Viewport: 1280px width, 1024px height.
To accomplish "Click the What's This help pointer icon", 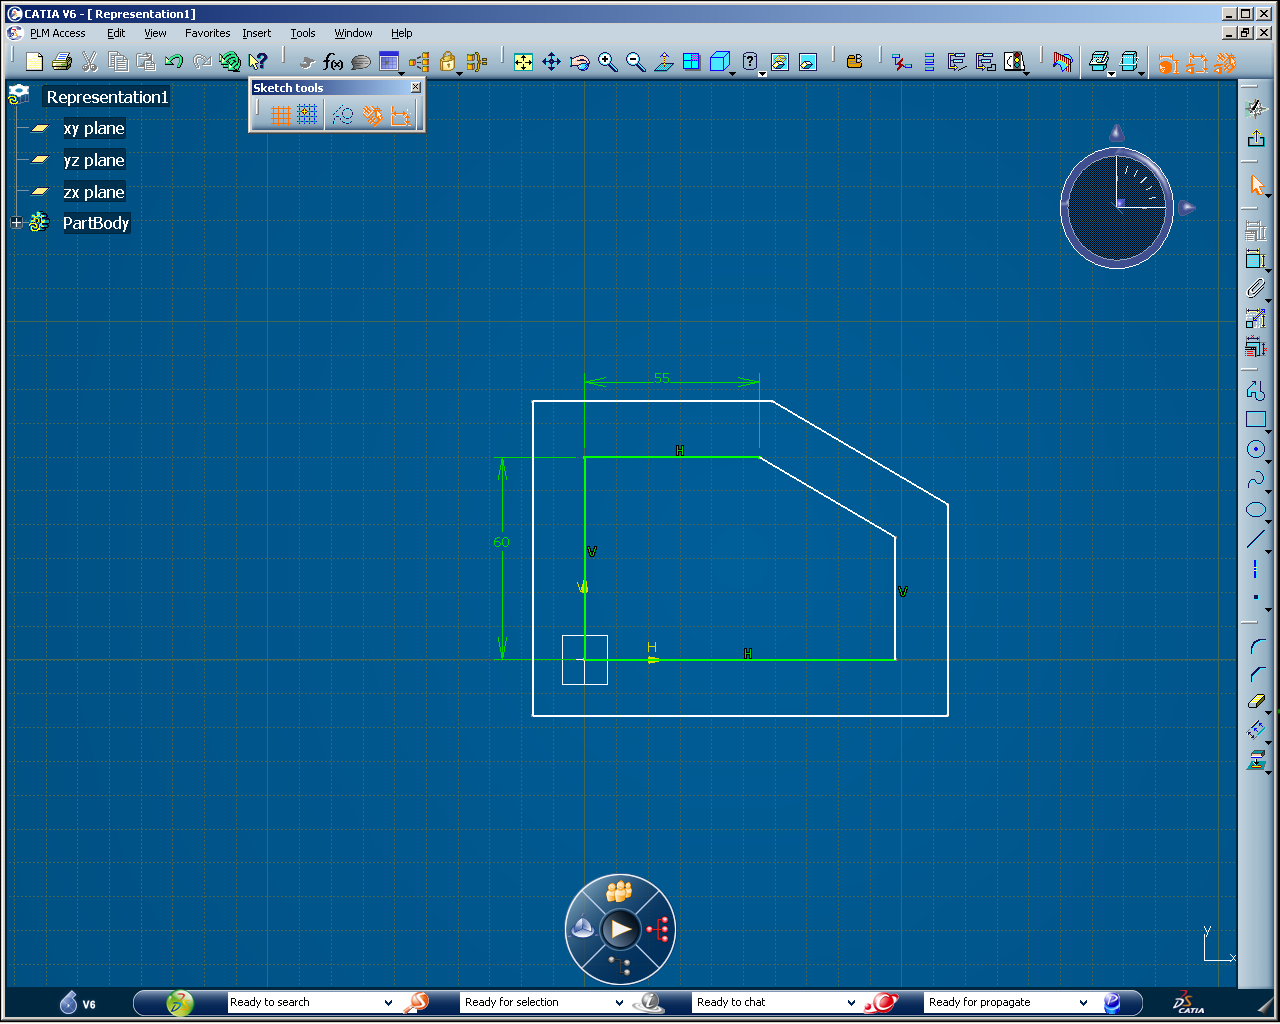I will point(258,62).
